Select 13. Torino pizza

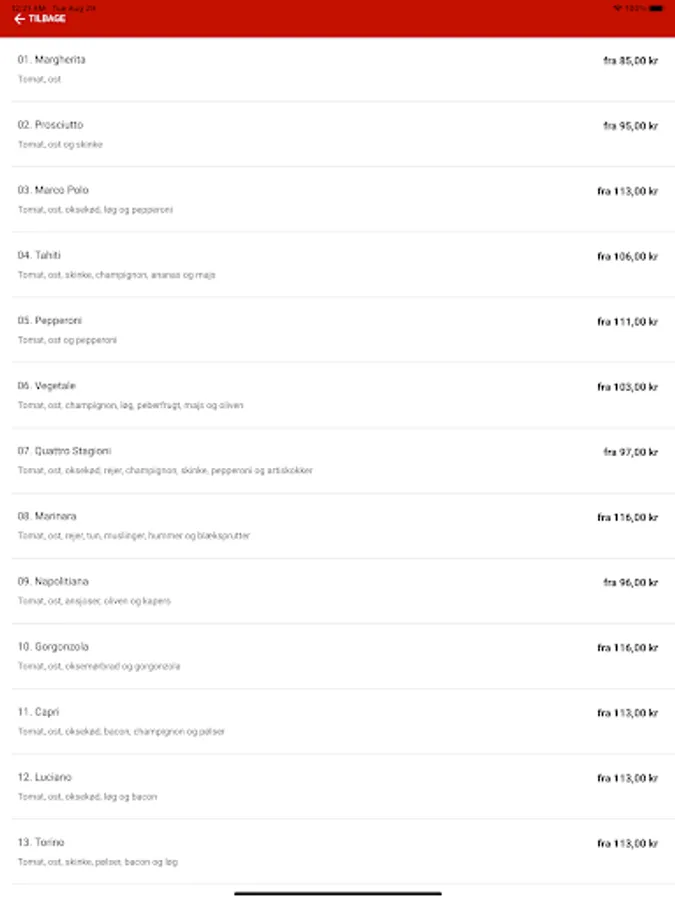(41, 842)
